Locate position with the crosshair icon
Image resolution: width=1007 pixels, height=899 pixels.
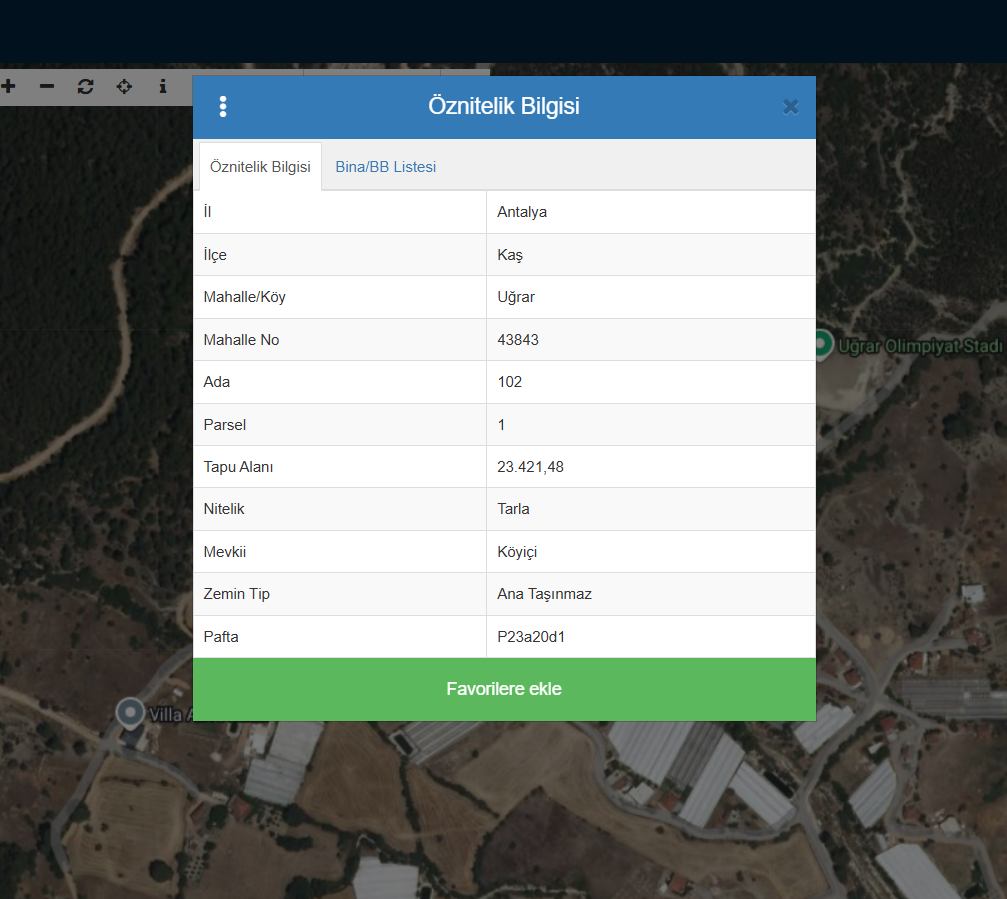(124, 86)
